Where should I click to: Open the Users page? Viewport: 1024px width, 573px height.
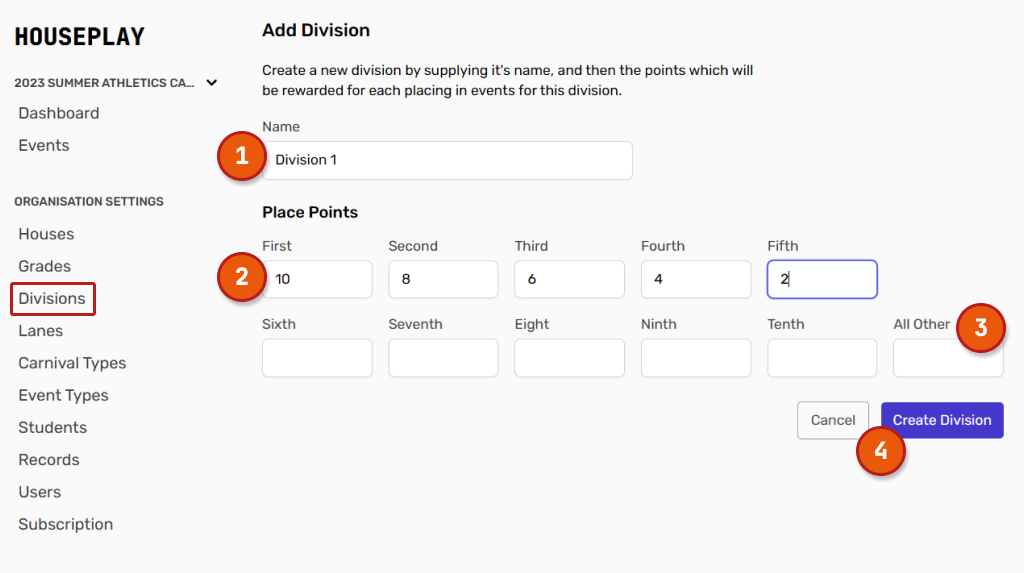pyautogui.click(x=39, y=492)
